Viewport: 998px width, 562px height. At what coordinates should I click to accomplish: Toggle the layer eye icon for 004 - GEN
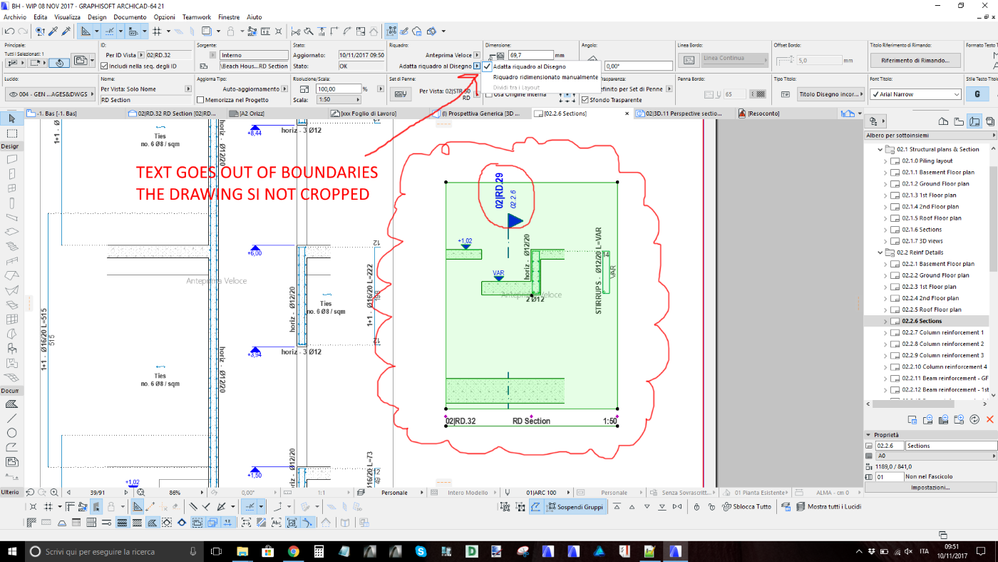point(13,94)
